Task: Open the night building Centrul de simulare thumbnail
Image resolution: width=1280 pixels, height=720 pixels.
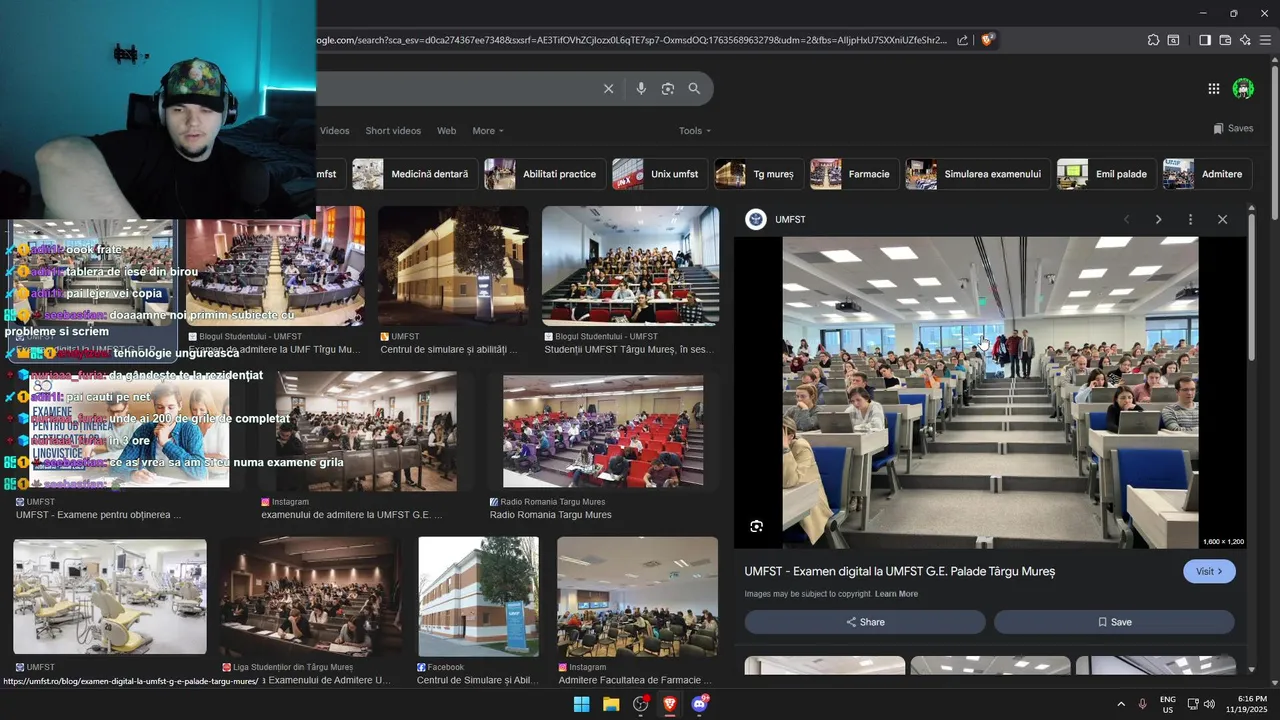Action: pyautogui.click(x=453, y=266)
